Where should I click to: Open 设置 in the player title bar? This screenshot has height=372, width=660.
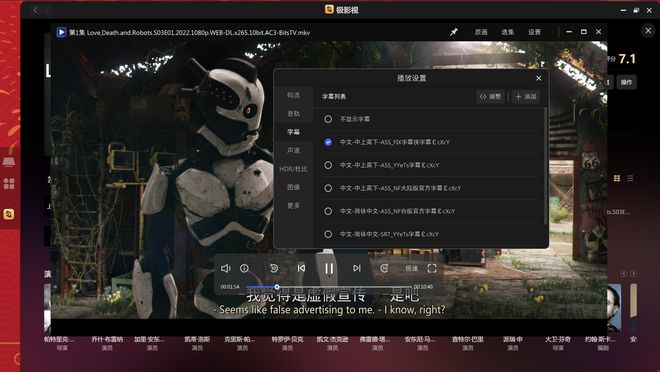click(x=535, y=32)
